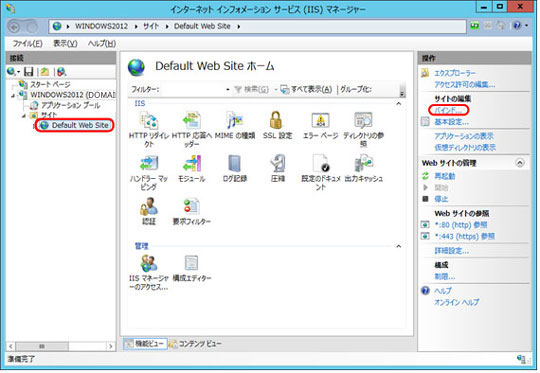This screenshot has width=540, height=373.
Task: Click the help icon in address bar area
Action: click(x=517, y=25)
